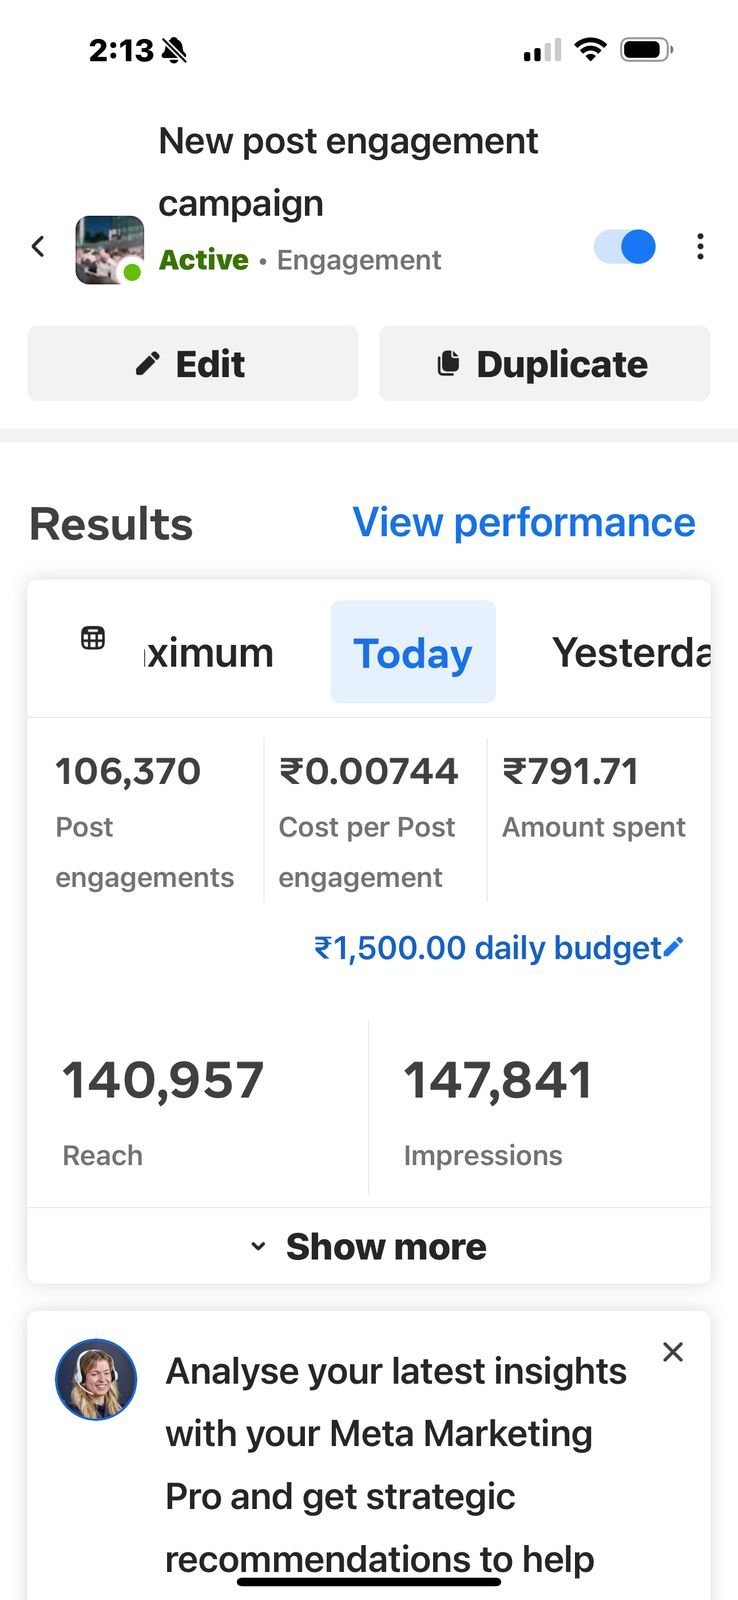Screen dimensions: 738x1600
Task: Select the Today tab
Action: 413,652
